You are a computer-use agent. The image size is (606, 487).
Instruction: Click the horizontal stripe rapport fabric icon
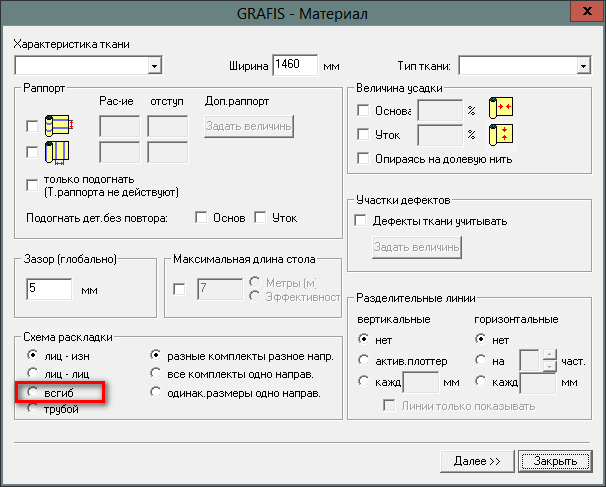click(x=56, y=126)
